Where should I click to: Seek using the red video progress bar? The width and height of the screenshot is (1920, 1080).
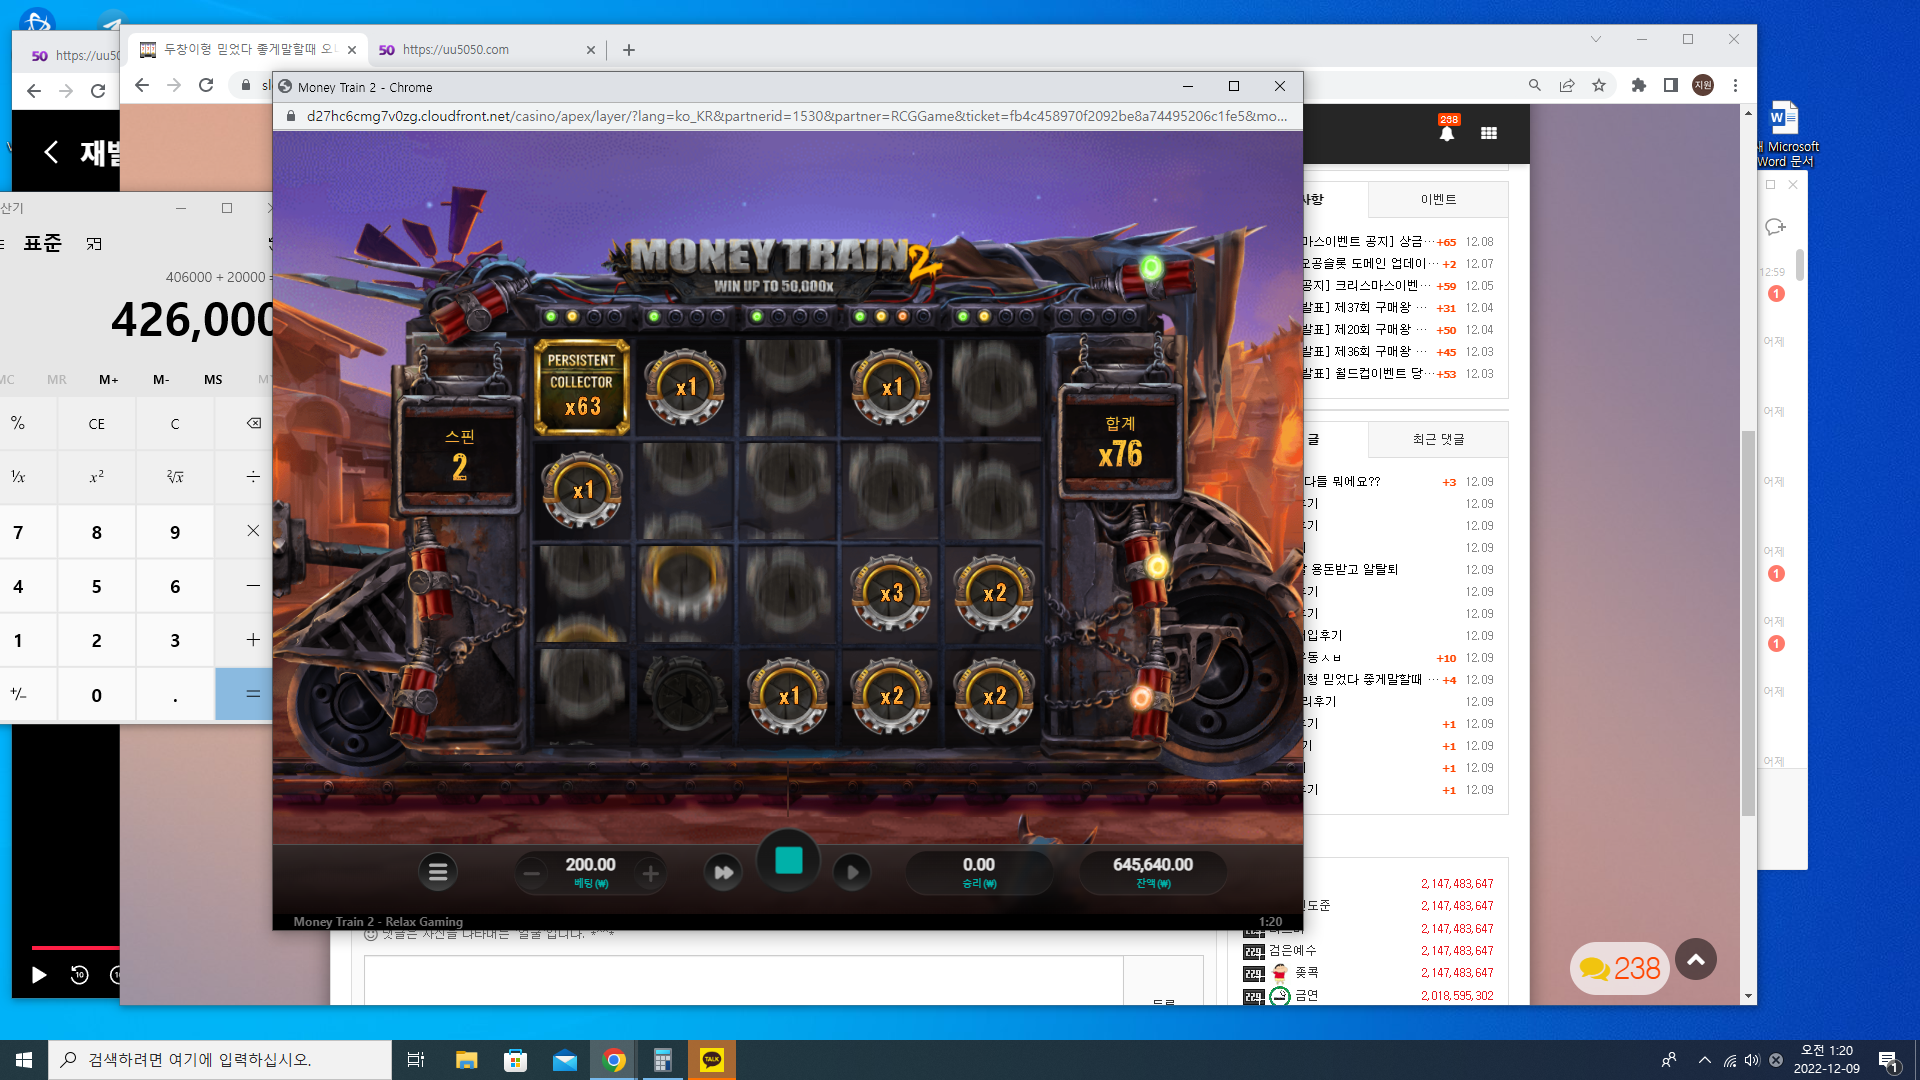click(75, 947)
